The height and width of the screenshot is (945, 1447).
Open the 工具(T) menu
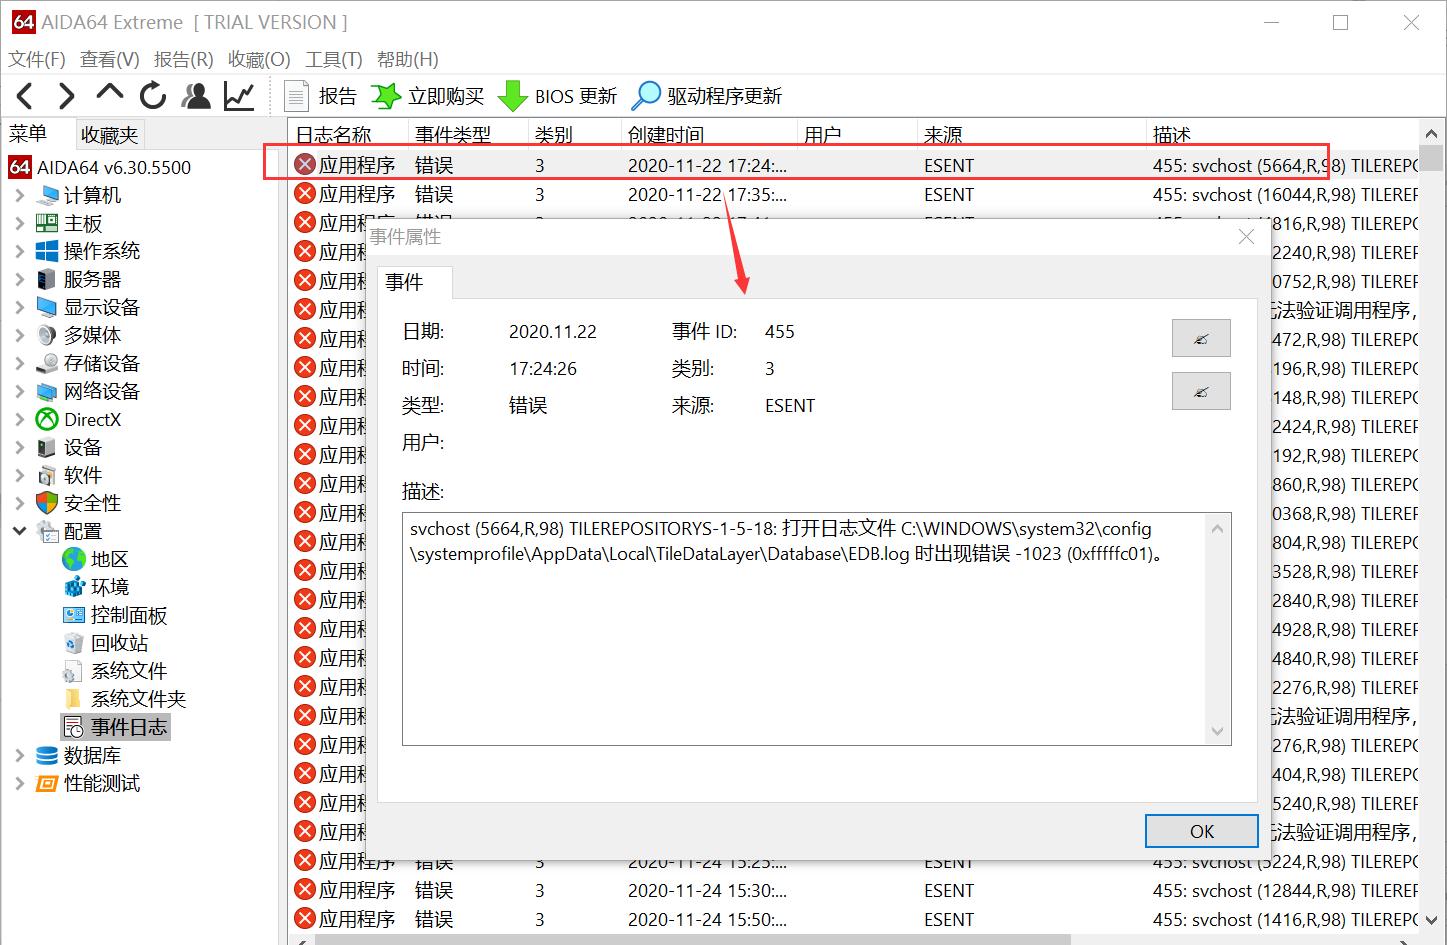click(334, 59)
